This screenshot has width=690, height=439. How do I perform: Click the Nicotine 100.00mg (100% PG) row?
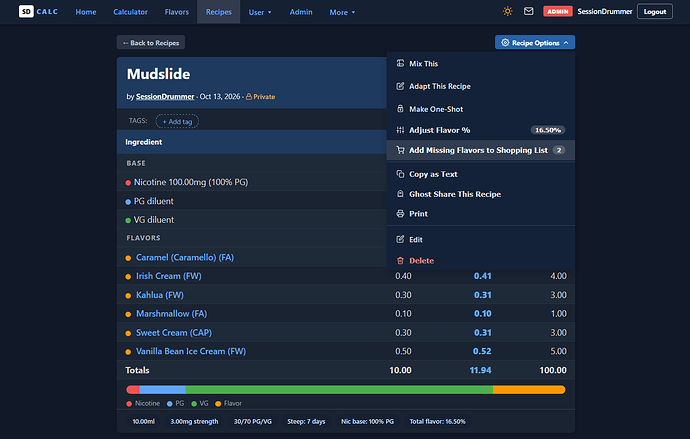(x=252, y=182)
